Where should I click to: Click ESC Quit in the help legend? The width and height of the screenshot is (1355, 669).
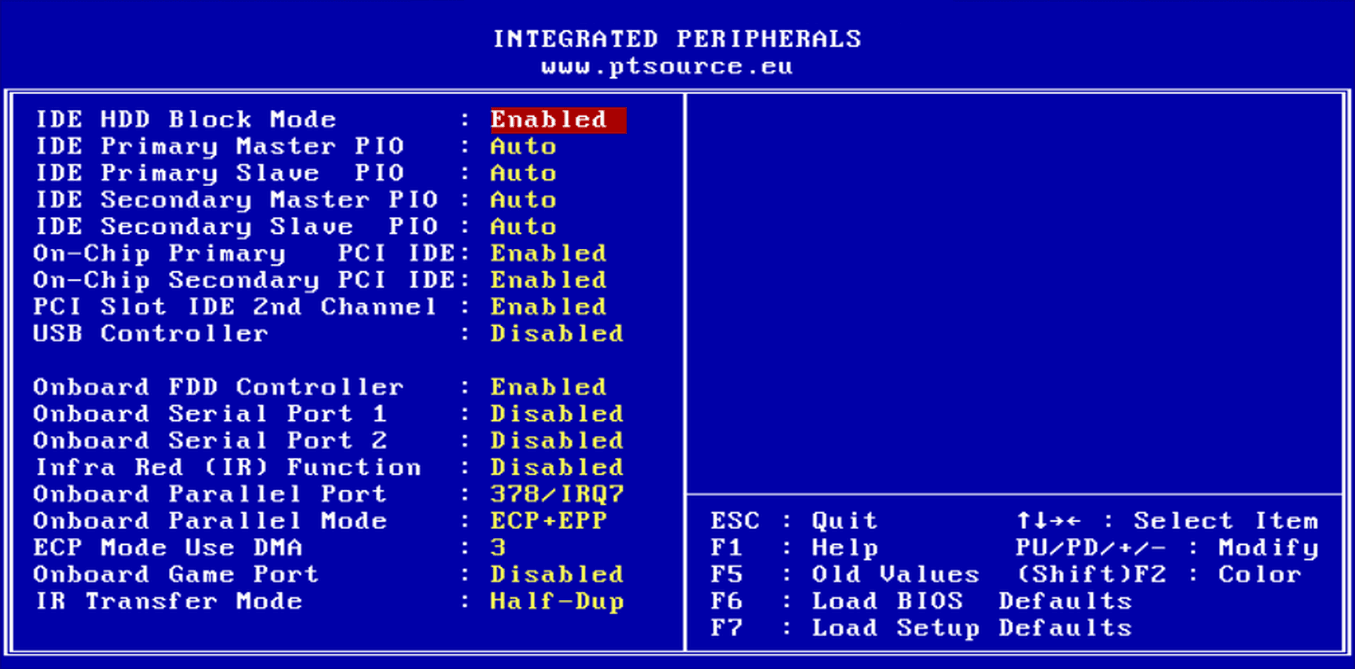(794, 522)
